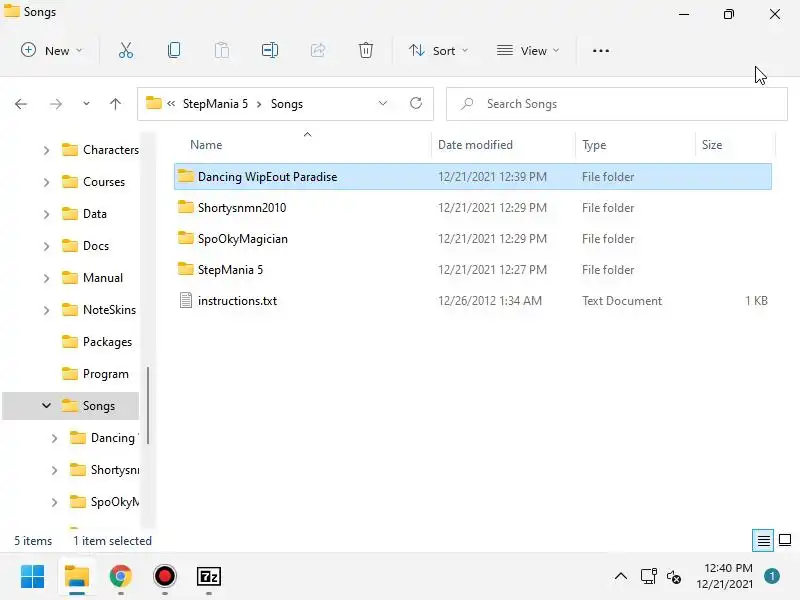Sort by Size column header
Image resolution: width=800 pixels, height=600 pixels.
[x=735, y=144]
